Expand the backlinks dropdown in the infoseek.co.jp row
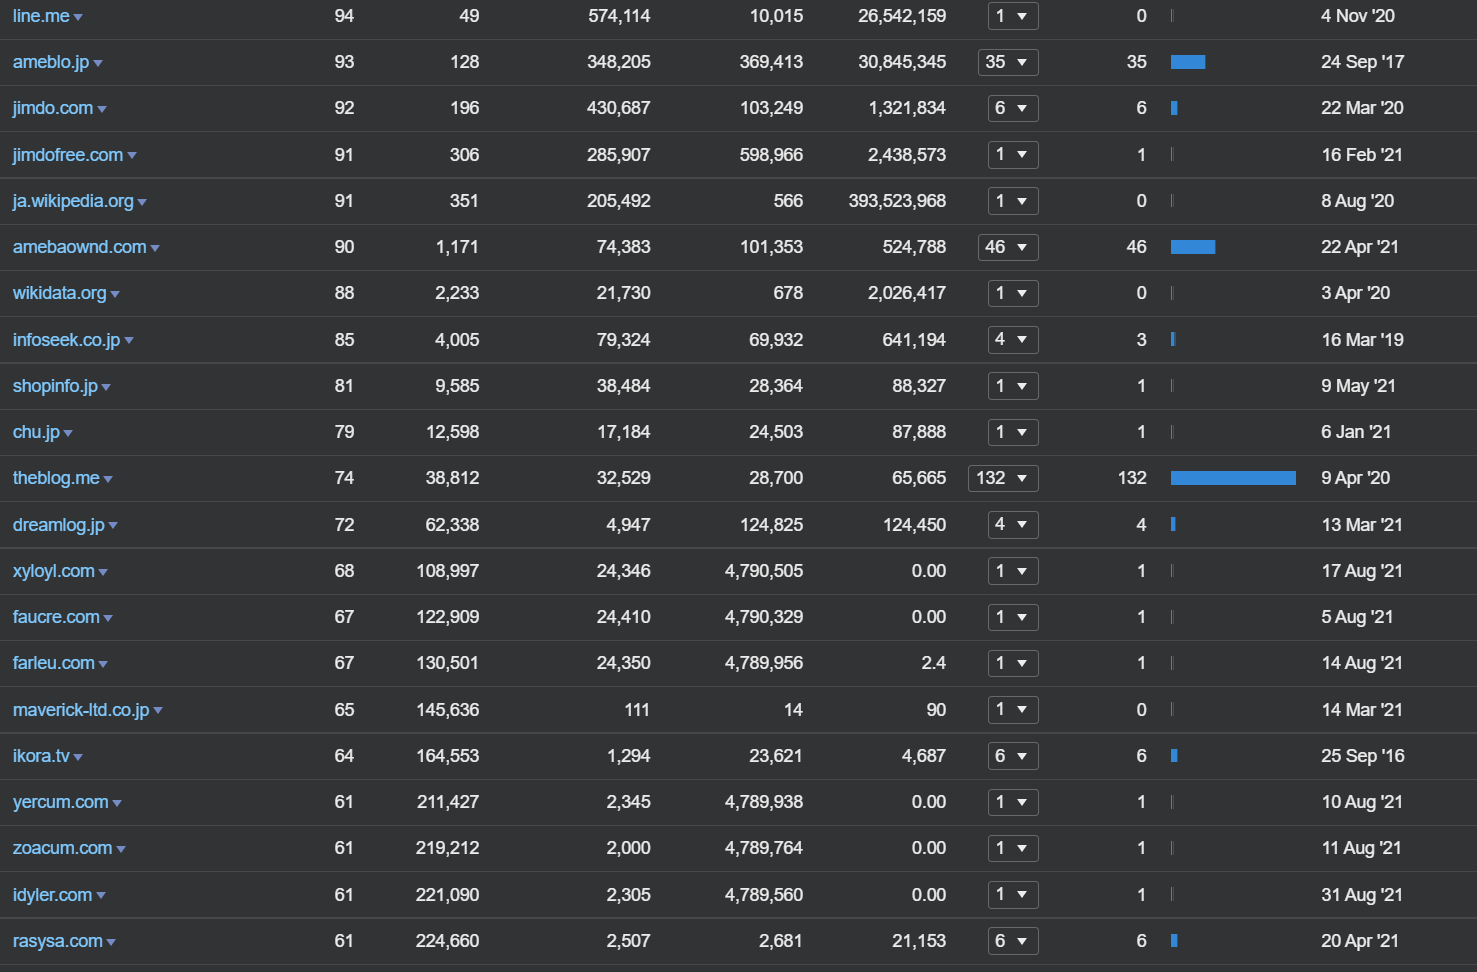The image size is (1477, 972). coord(1013,340)
